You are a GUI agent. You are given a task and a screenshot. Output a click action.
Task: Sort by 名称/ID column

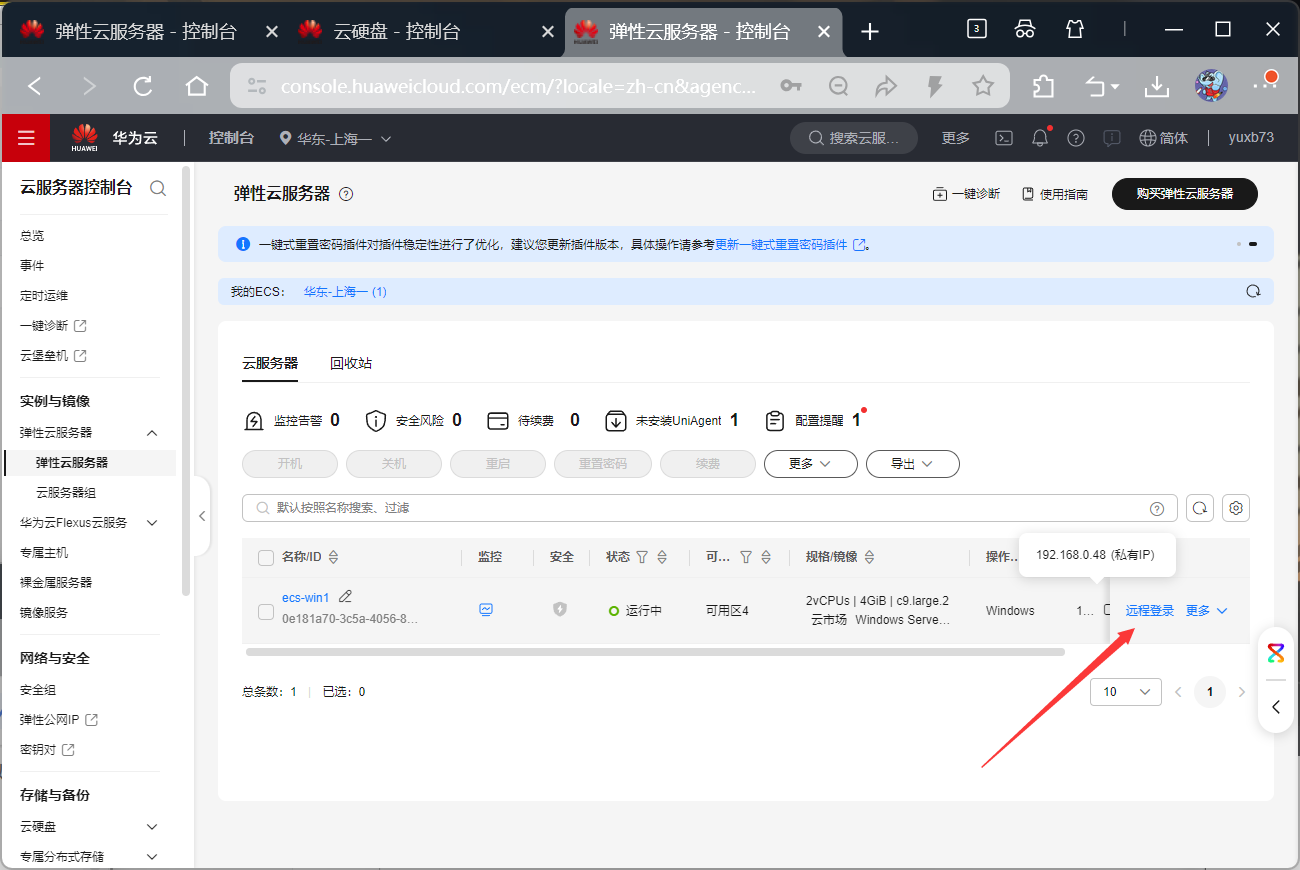point(333,557)
